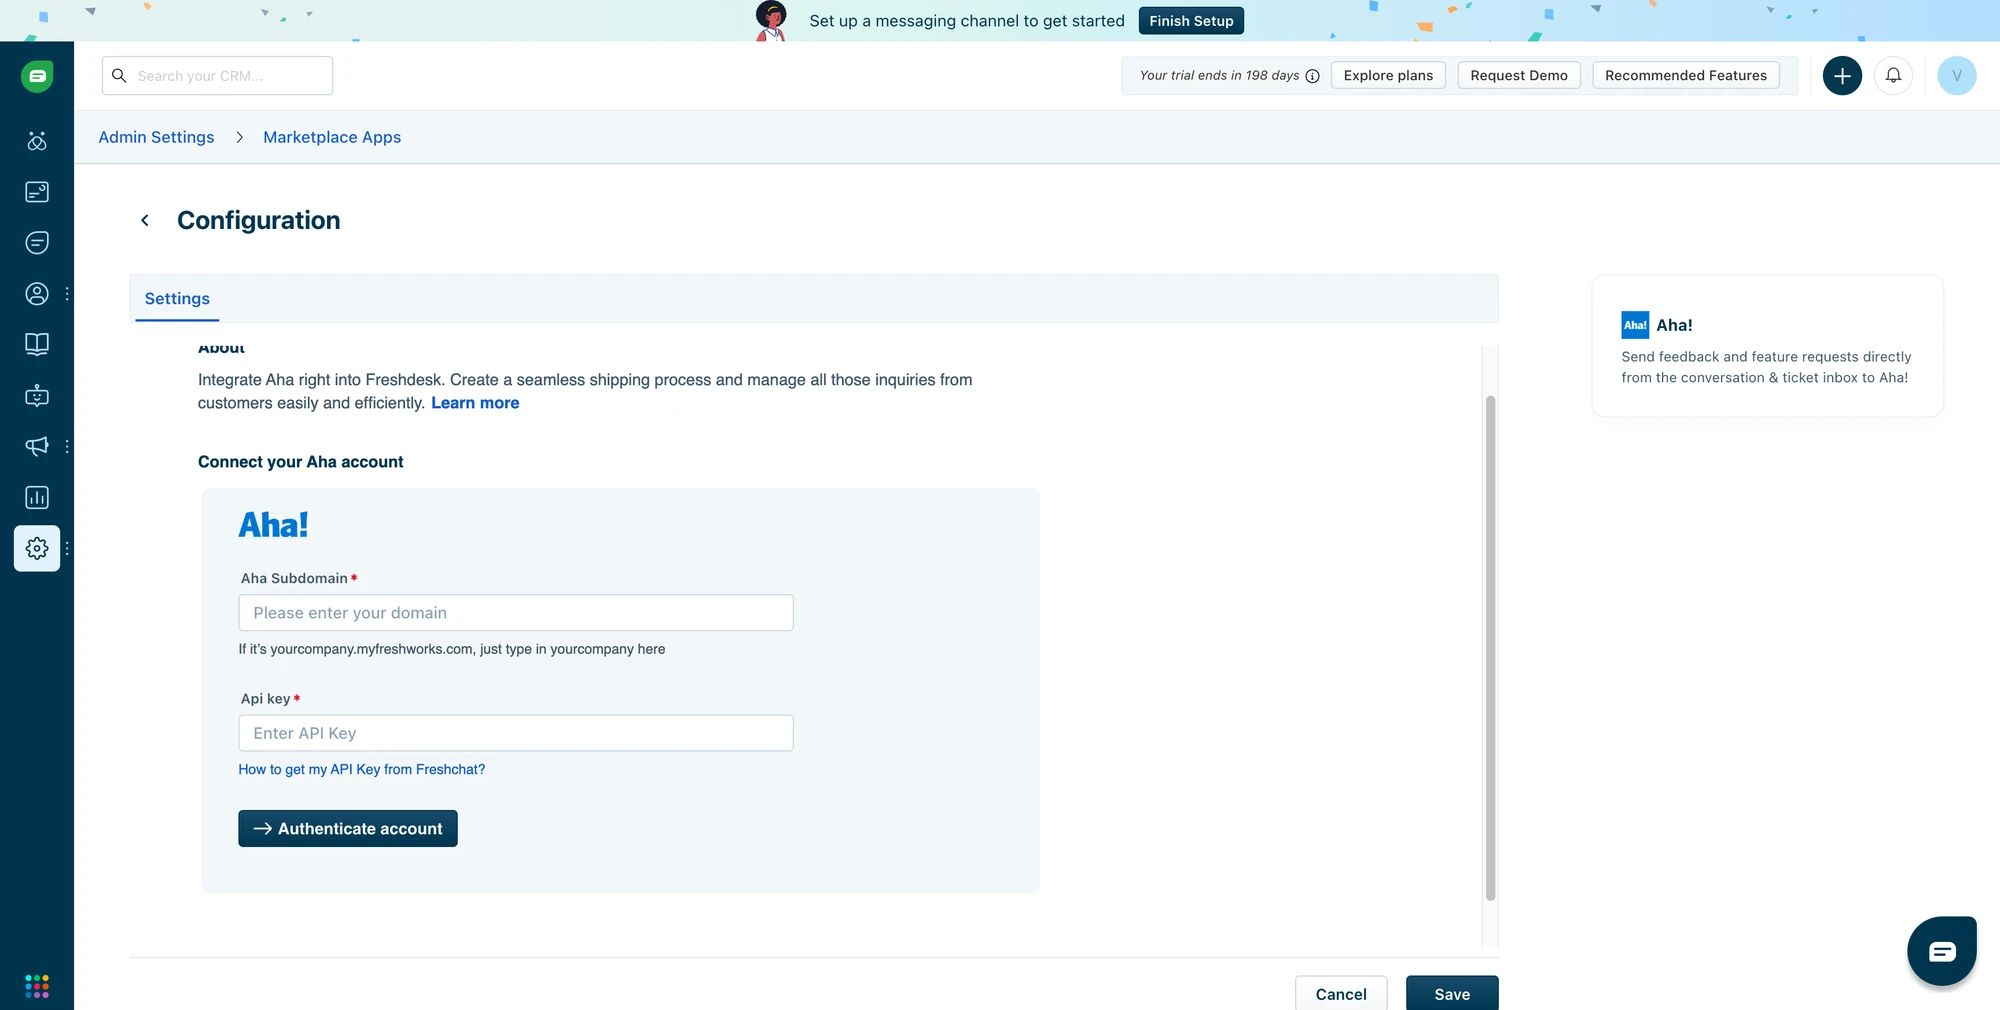Expand the settings submenu dots
This screenshot has height=1010, width=2000.
tap(67, 548)
